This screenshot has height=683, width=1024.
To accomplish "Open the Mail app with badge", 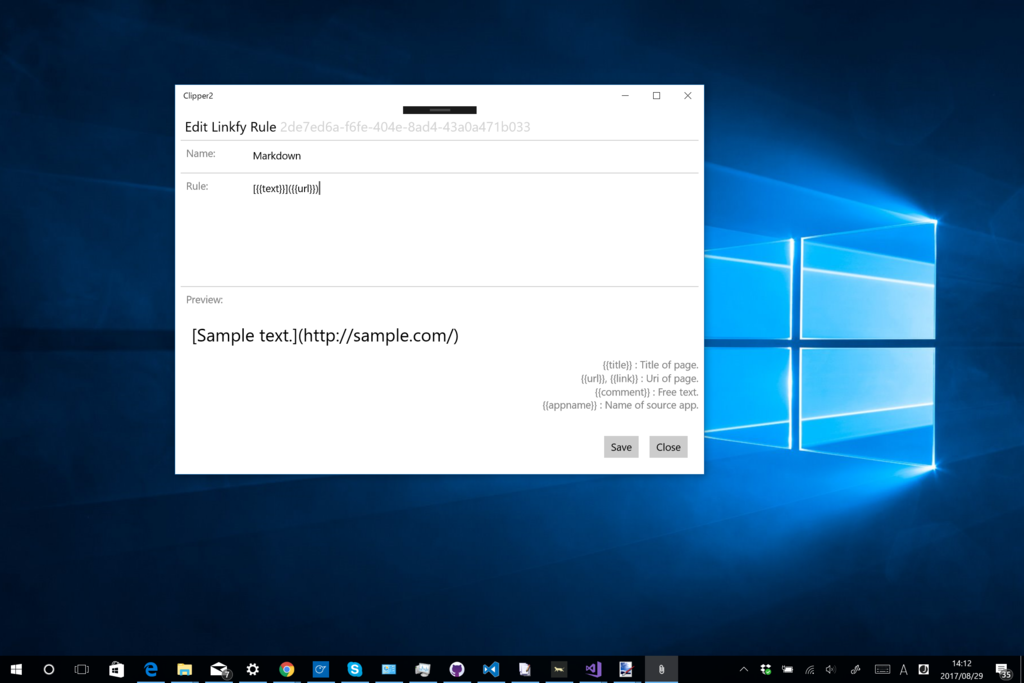I will pos(219,670).
